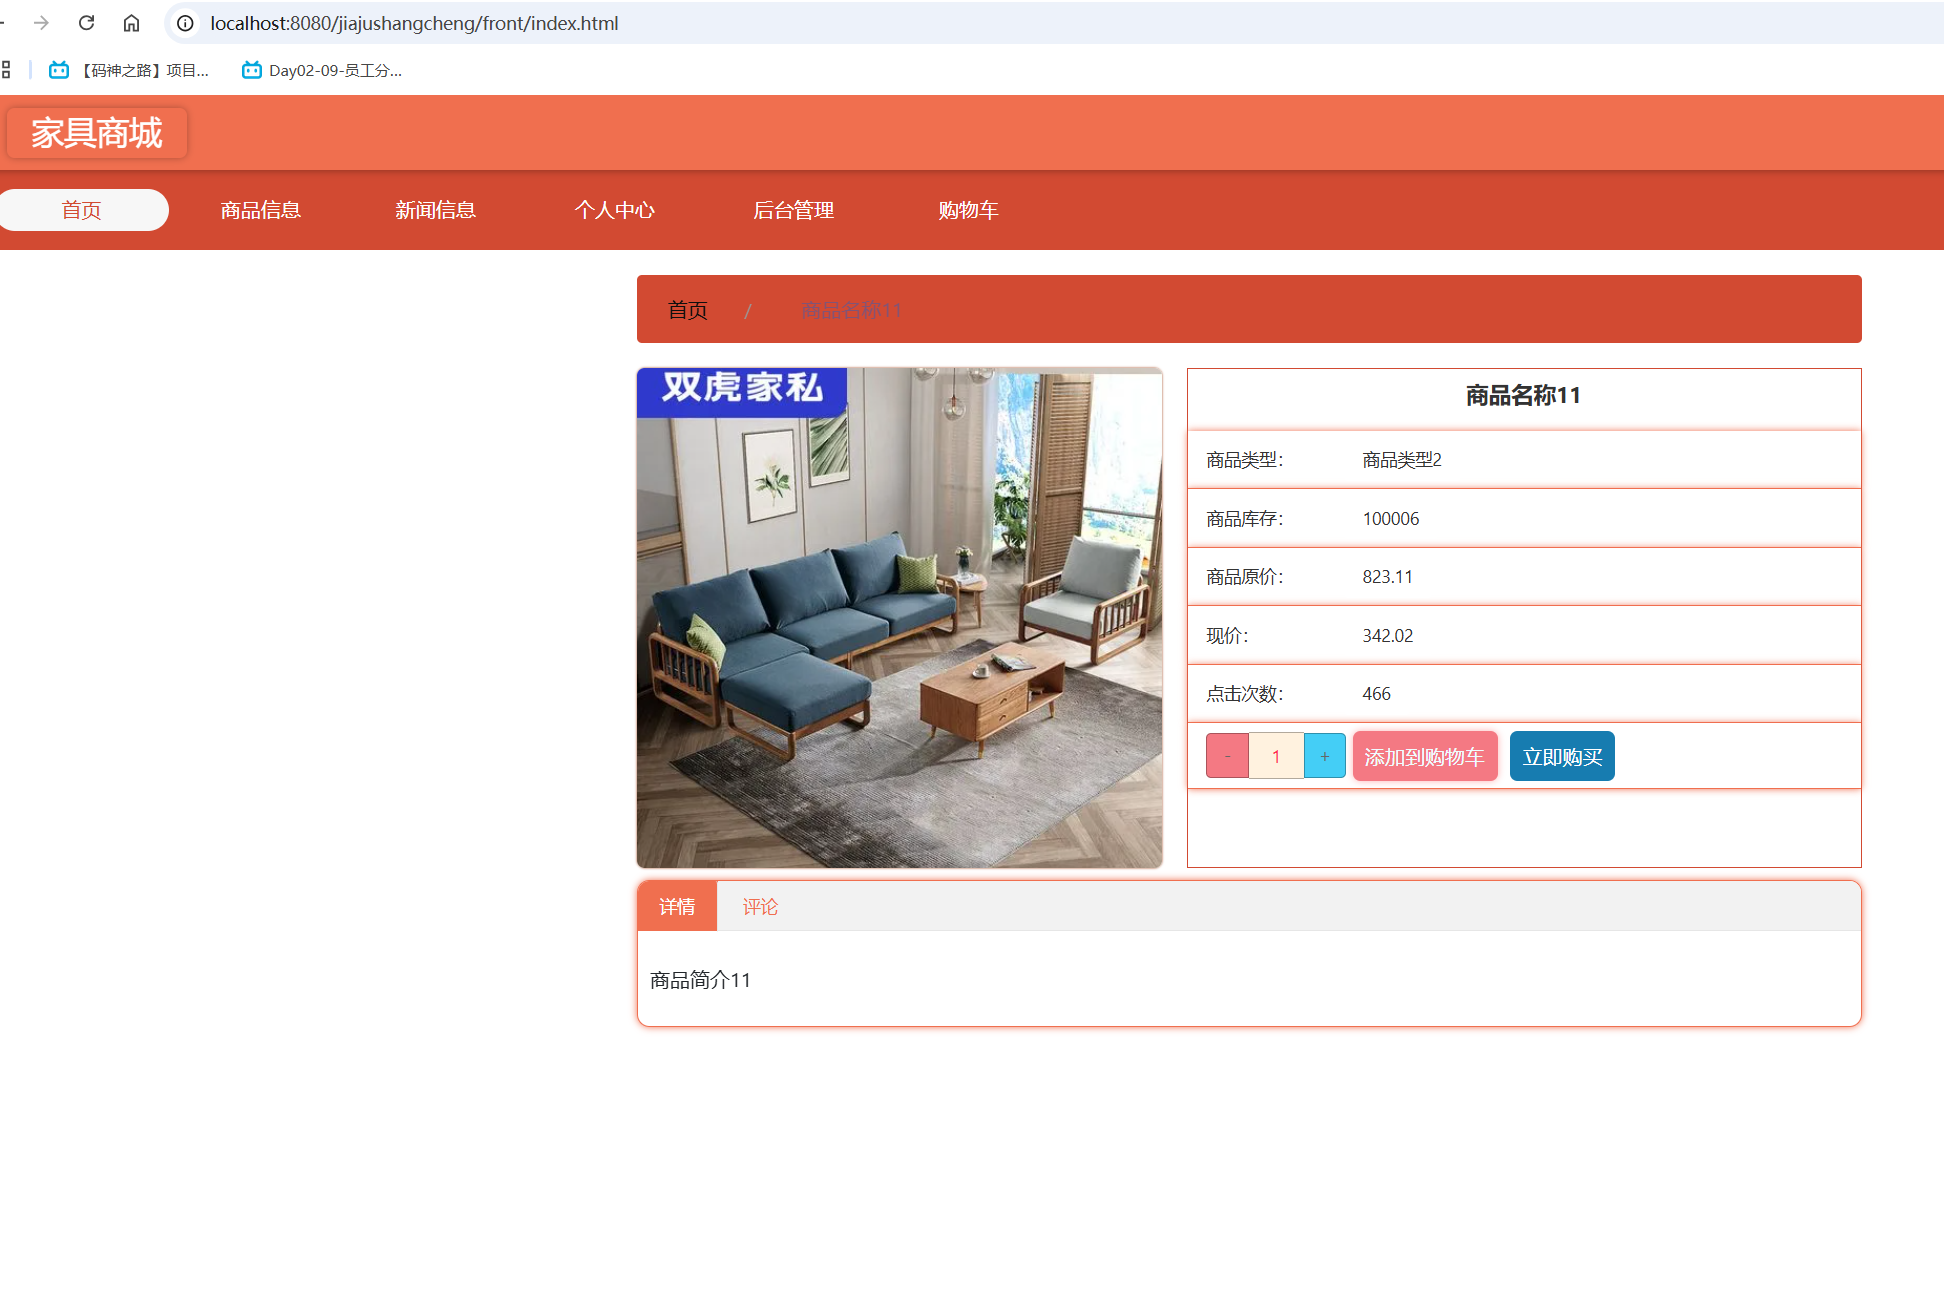Viewport: 1944px width, 1307px height.
Task: Increase quantity with plus button
Action: click(1325, 756)
